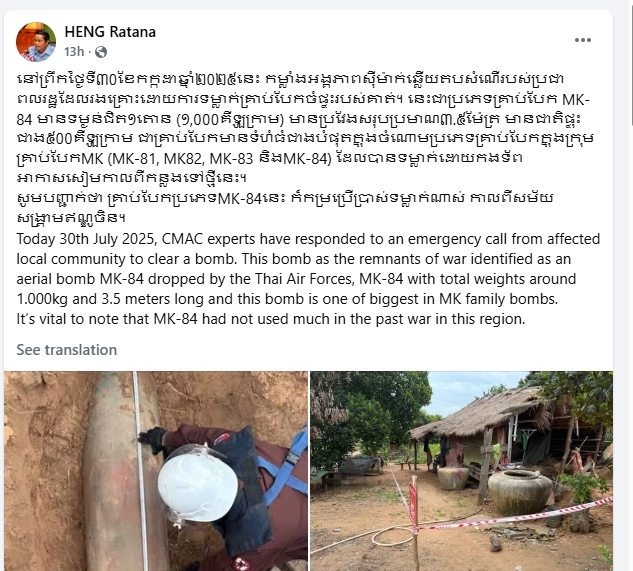The width and height of the screenshot is (633, 571).
Task: Click the 'CMAC experts' text in post
Action: (208, 239)
